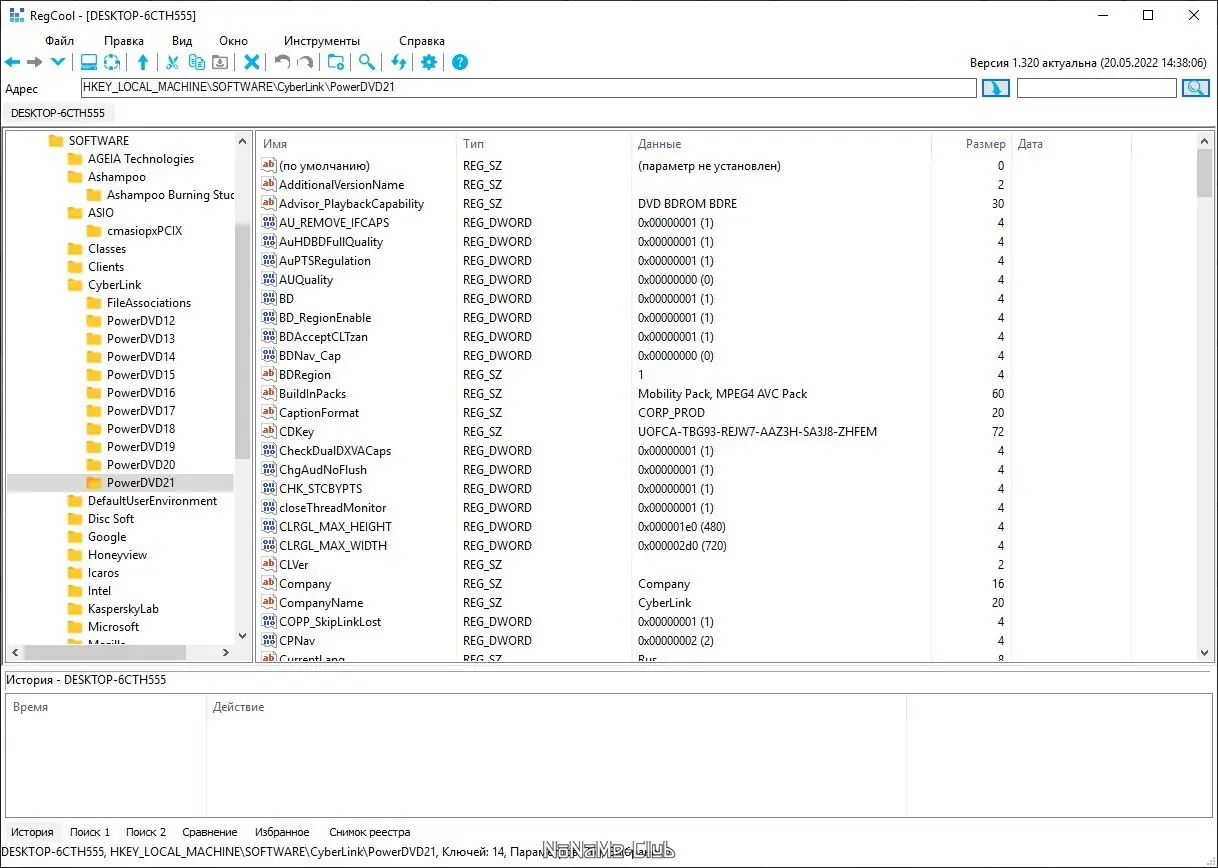
Task: Click the refresh circle toolbar icon
Action: coord(112,62)
